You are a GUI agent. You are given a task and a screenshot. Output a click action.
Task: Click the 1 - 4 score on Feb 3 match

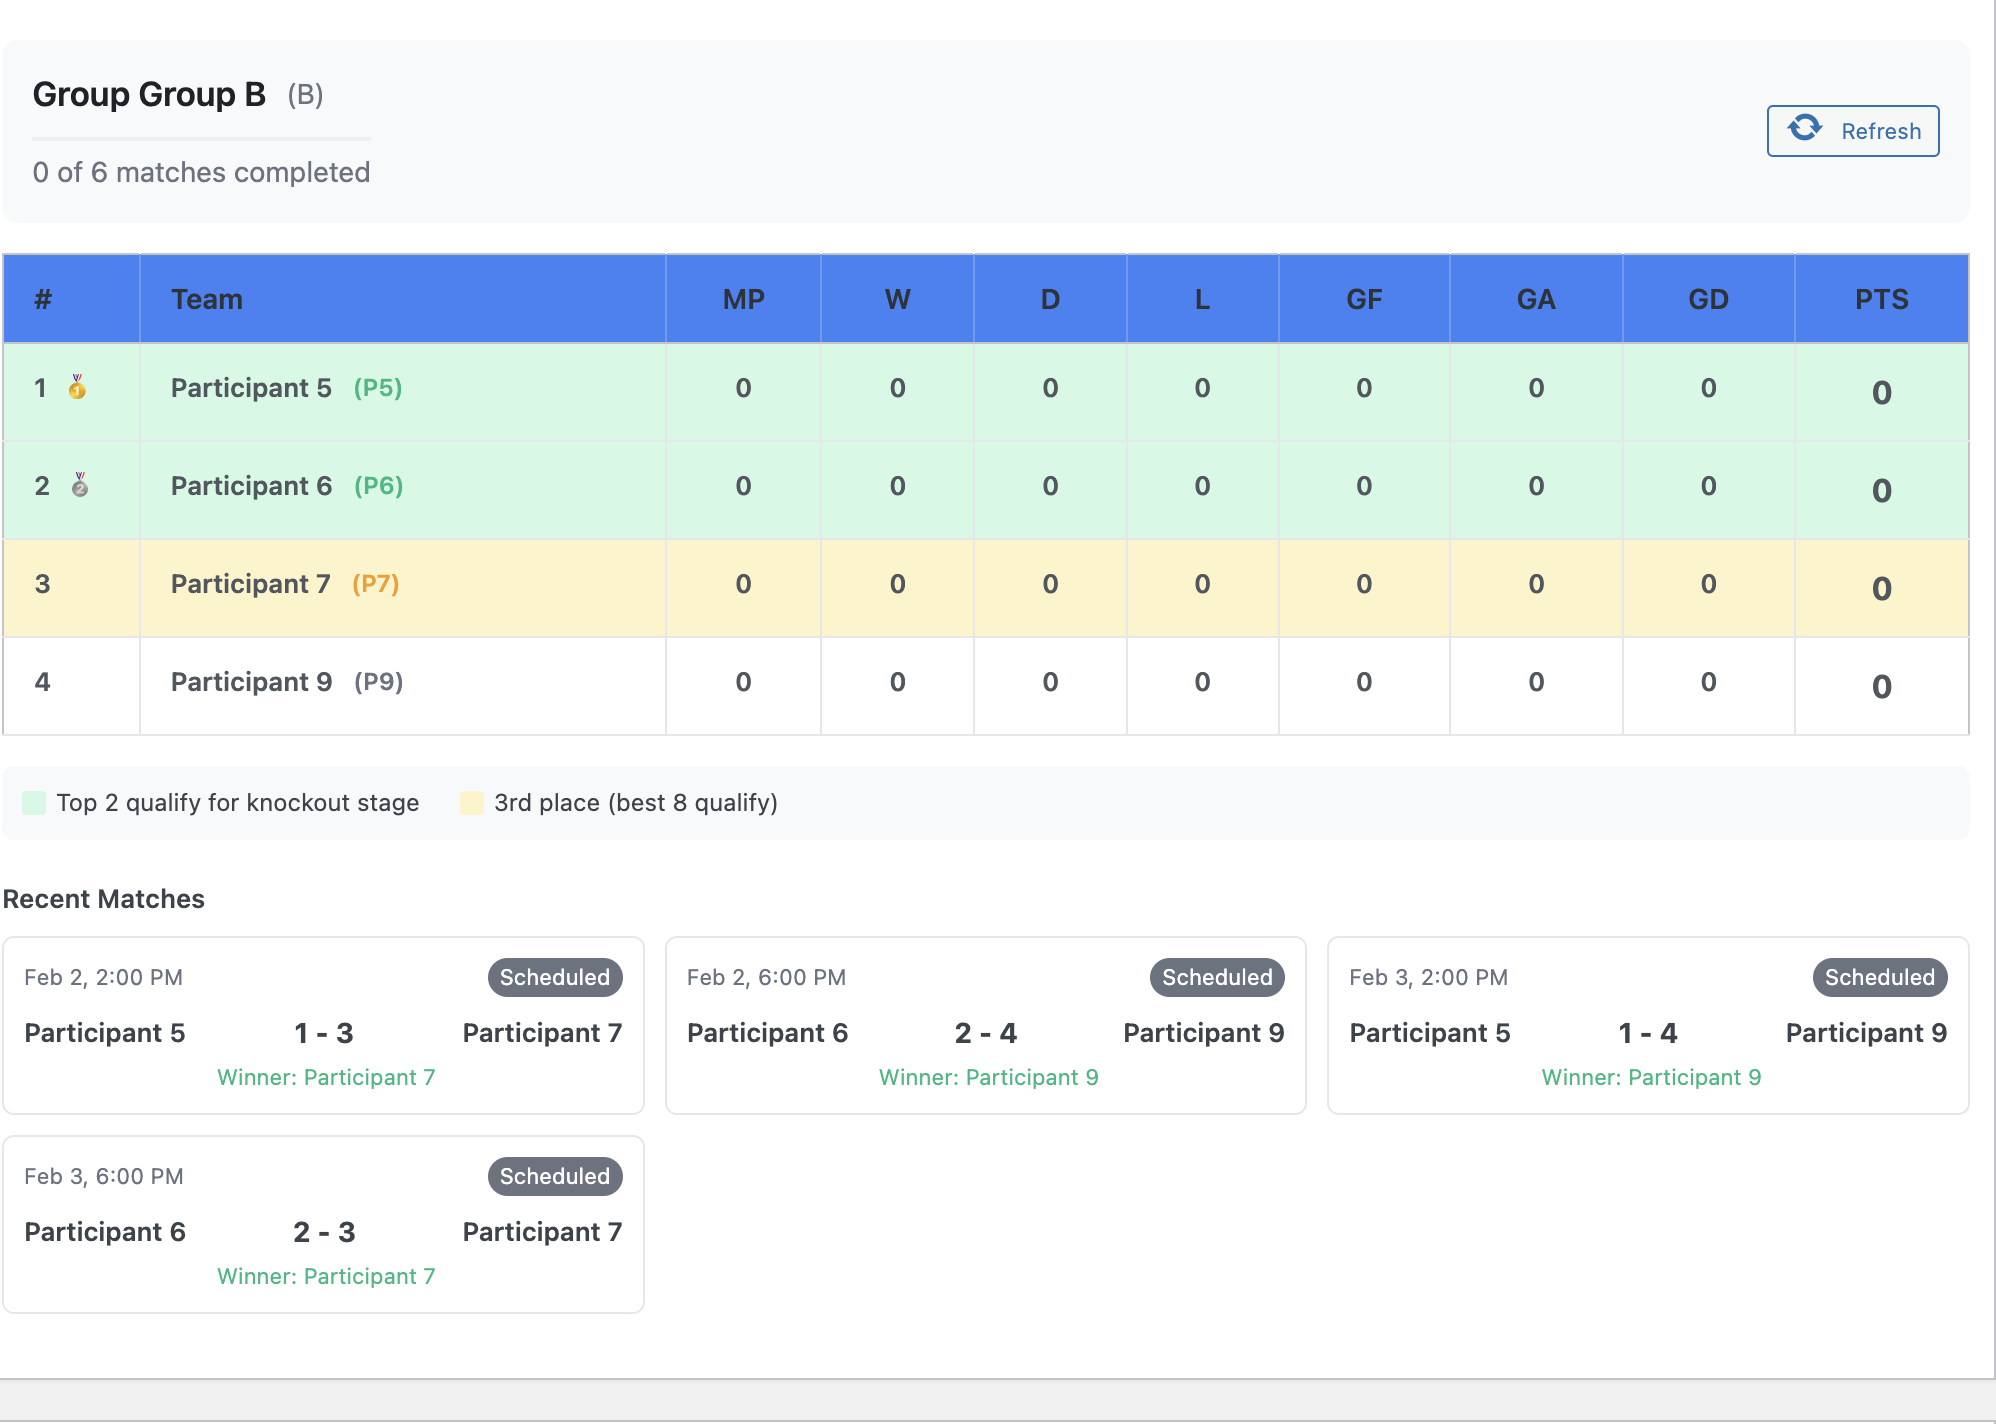(x=1647, y=1033)
